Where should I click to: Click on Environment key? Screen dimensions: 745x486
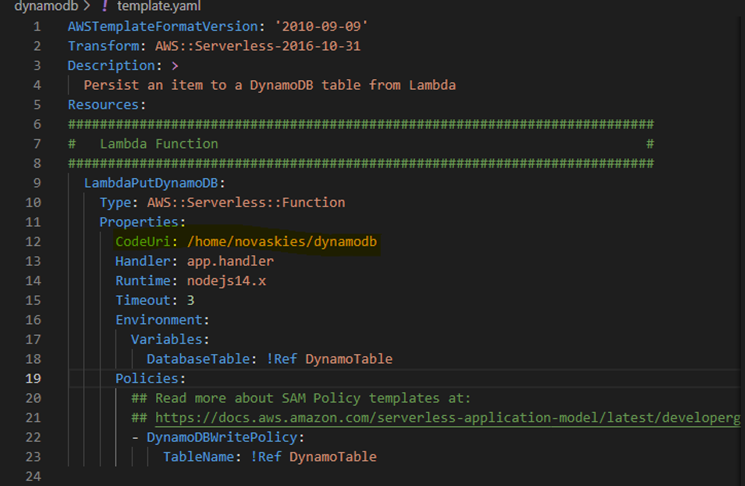(x=159, y=320)
